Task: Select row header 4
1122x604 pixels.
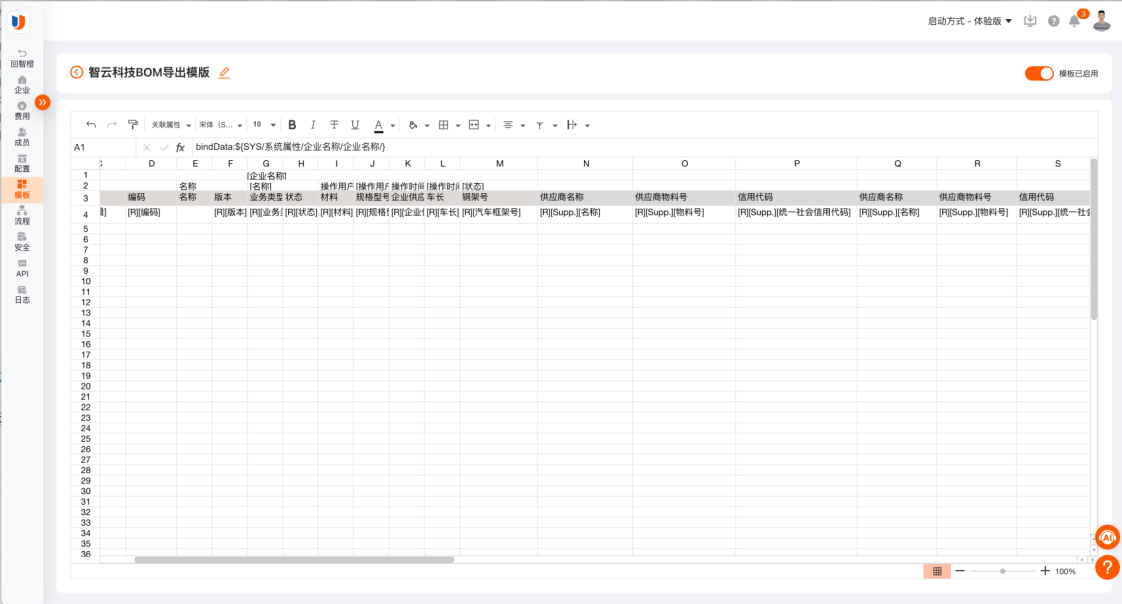Action: pyautogui.click(x=85, y=214)
